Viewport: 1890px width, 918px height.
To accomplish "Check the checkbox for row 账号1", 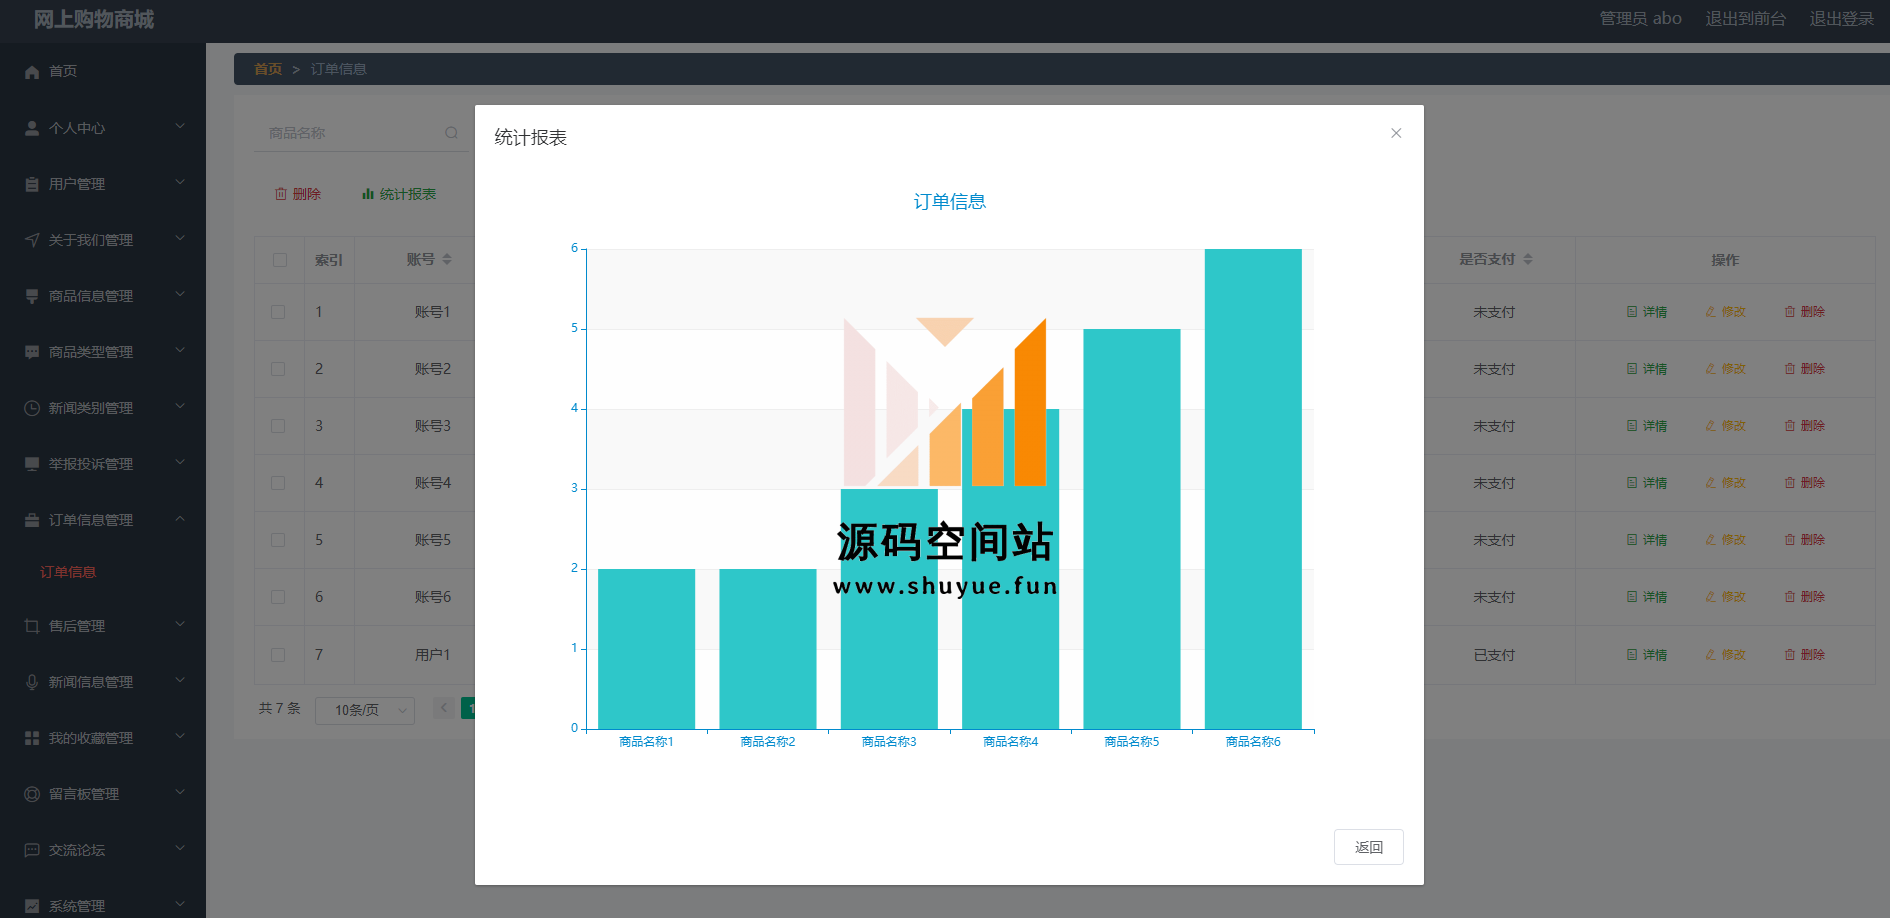I will pyautogui.click(x=278, y=312).
